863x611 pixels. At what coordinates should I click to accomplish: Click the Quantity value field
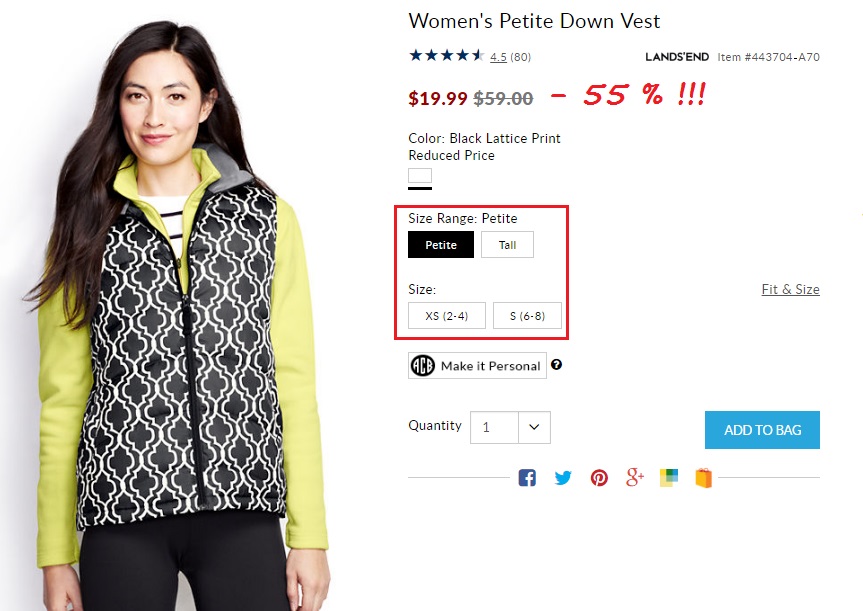point(495,427)
